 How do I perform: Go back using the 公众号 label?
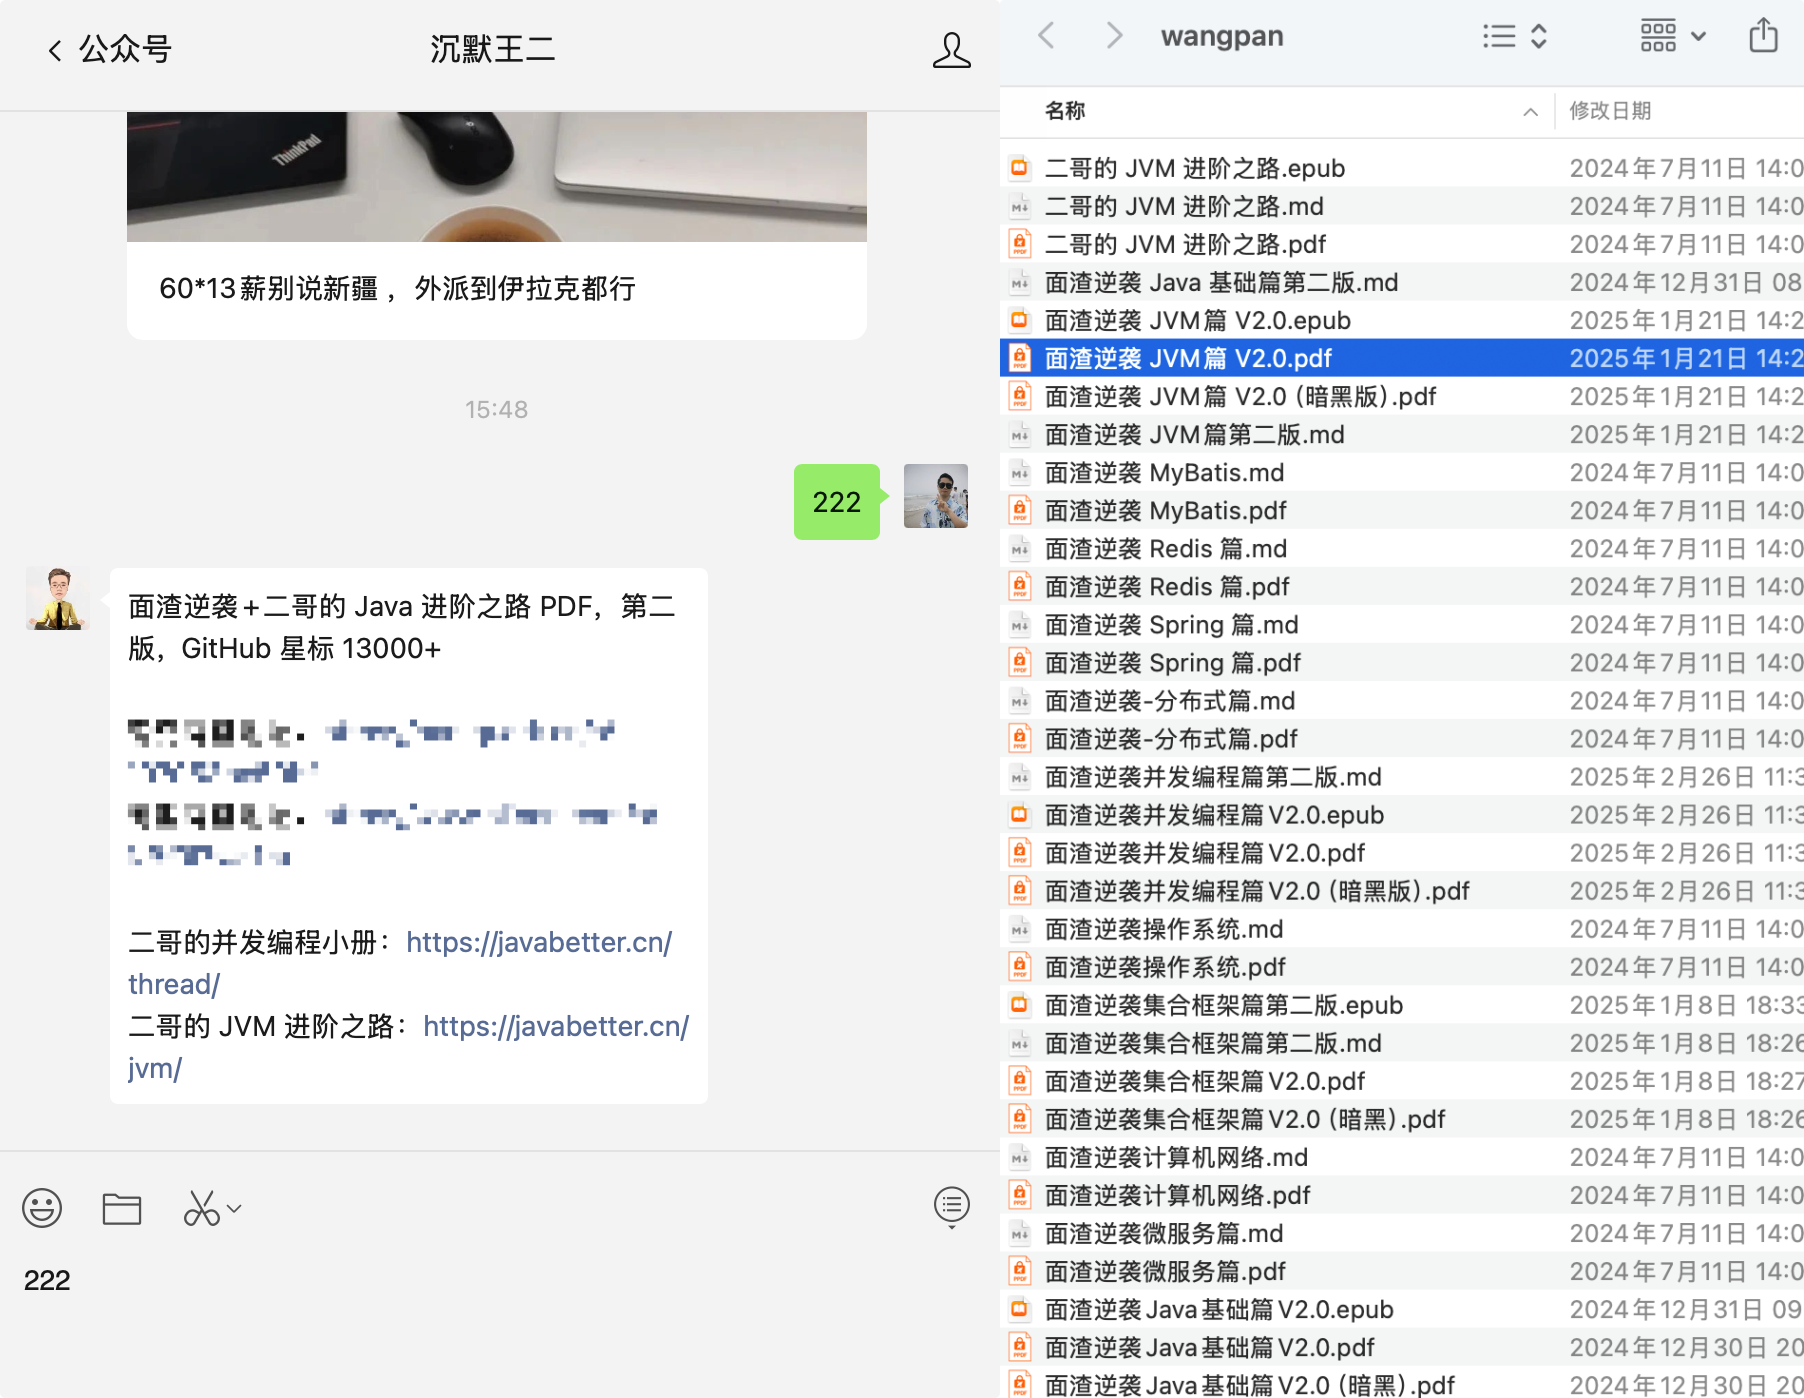(108, 48)
